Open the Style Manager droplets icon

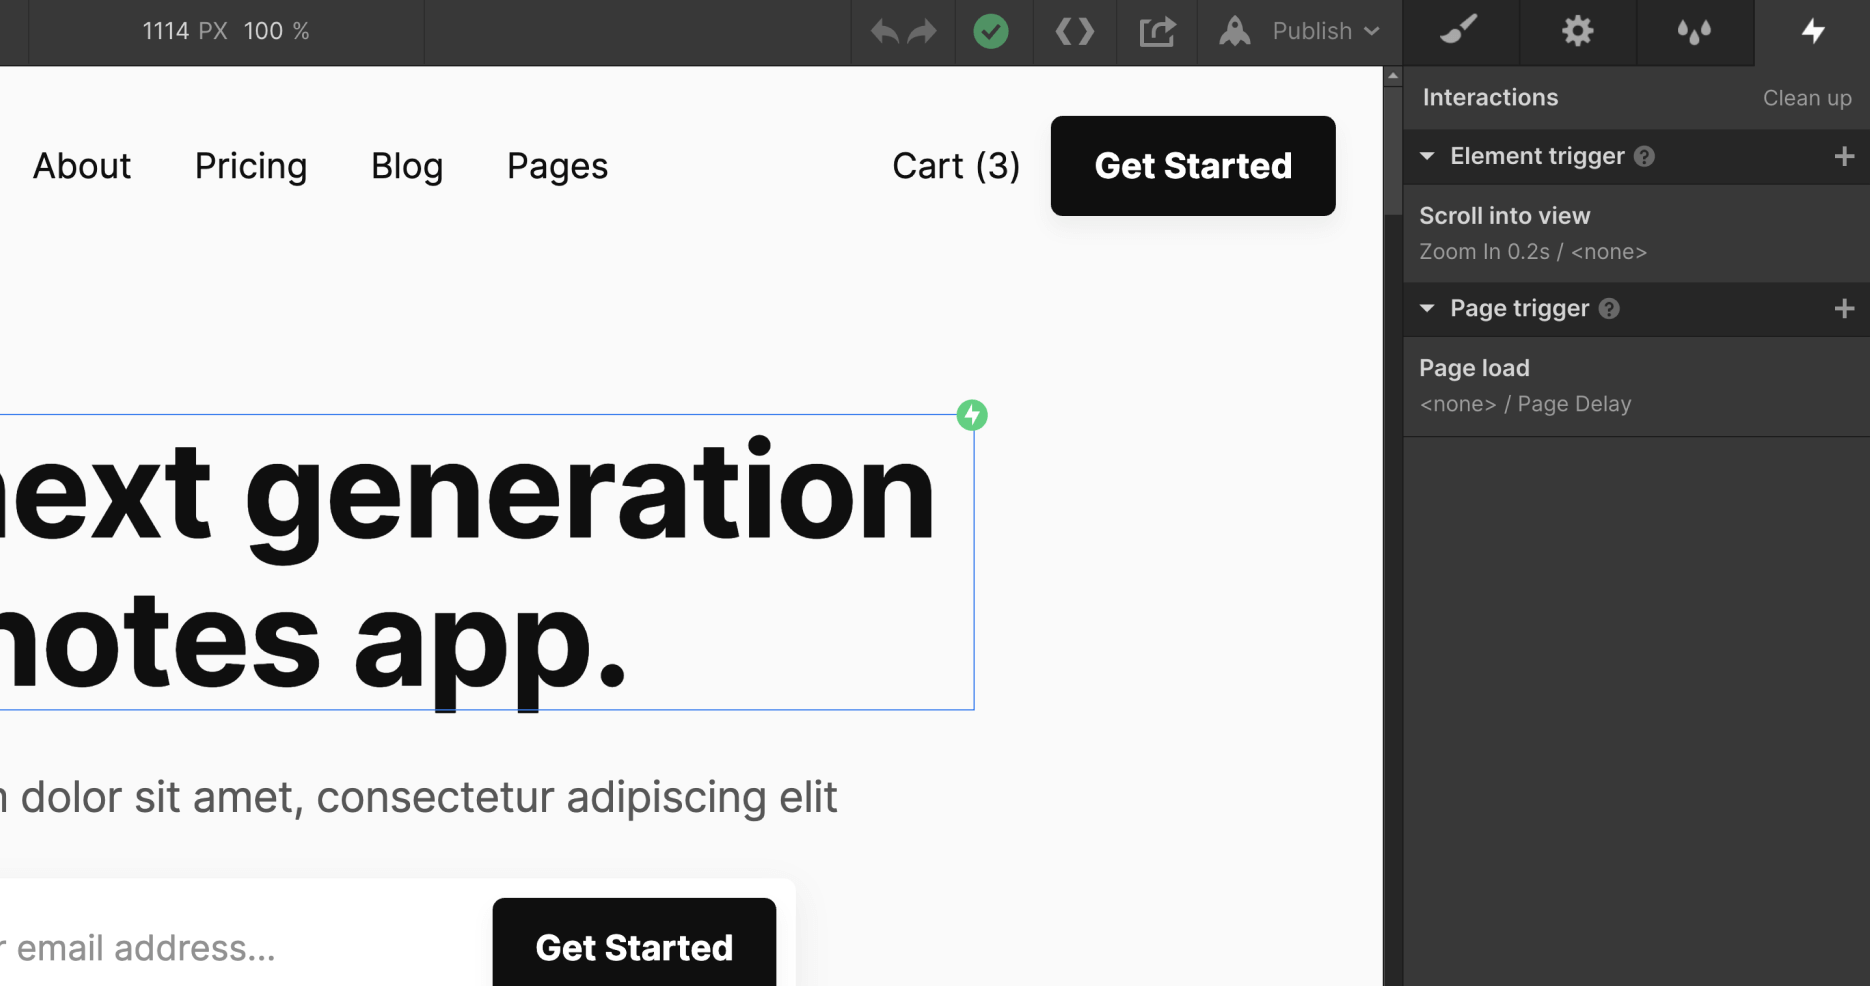point(1694,31)
